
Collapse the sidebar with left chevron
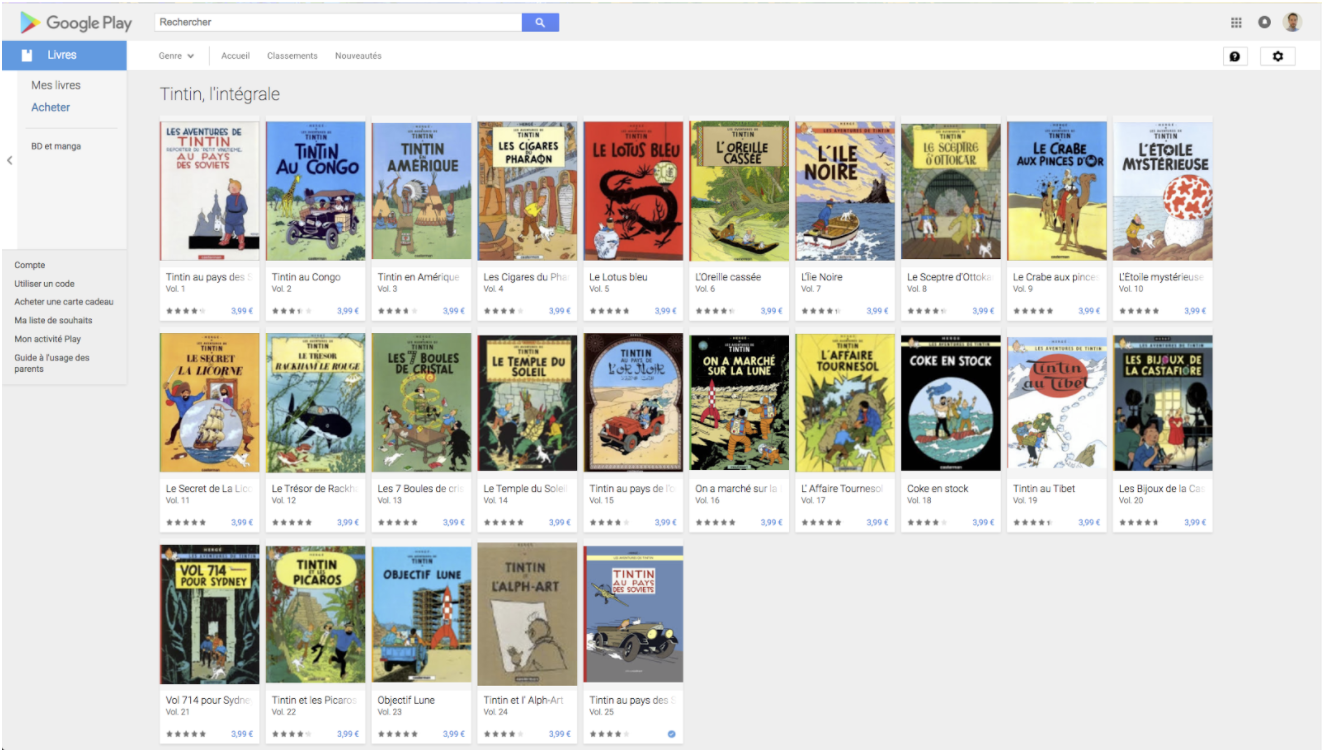point(9,160)
